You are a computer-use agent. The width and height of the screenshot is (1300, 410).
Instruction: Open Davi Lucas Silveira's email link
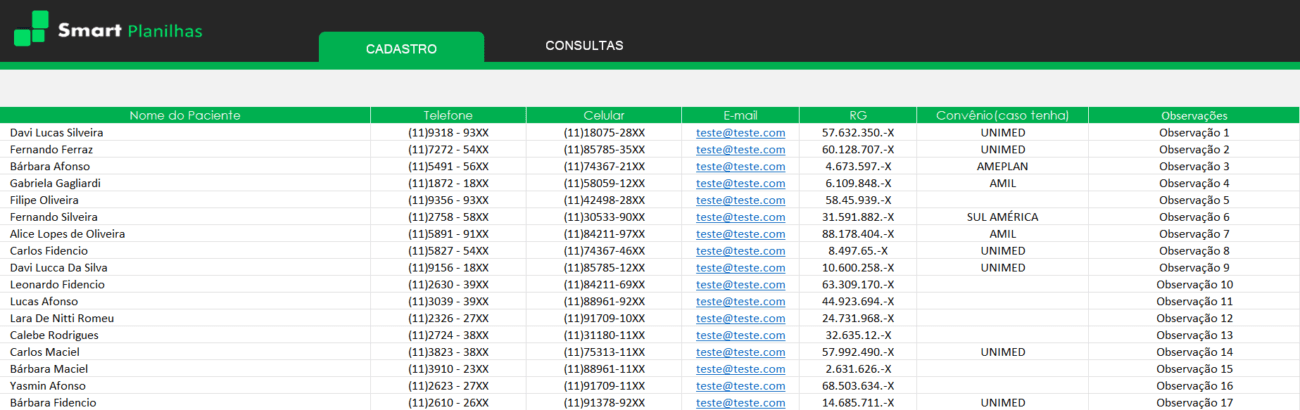(740, 133)
